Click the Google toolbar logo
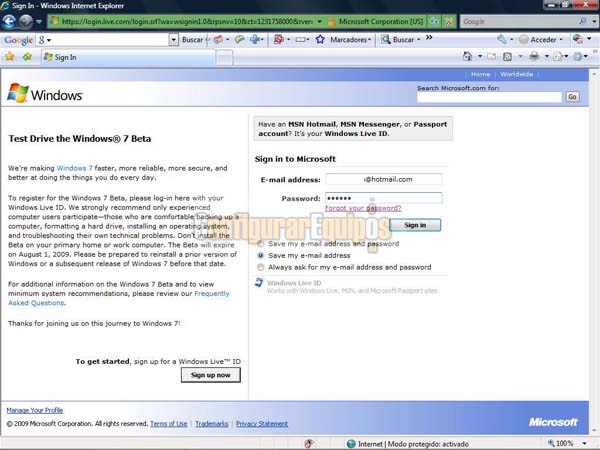 [x=18, y=40]
